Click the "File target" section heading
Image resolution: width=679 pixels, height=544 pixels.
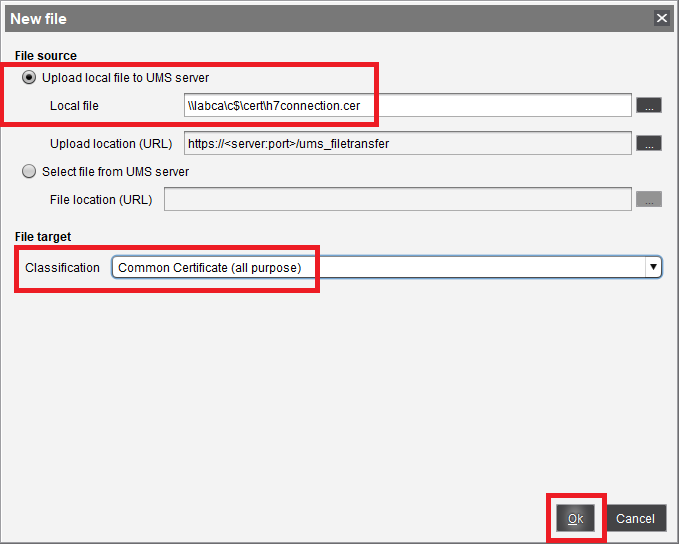pos(45,236)
